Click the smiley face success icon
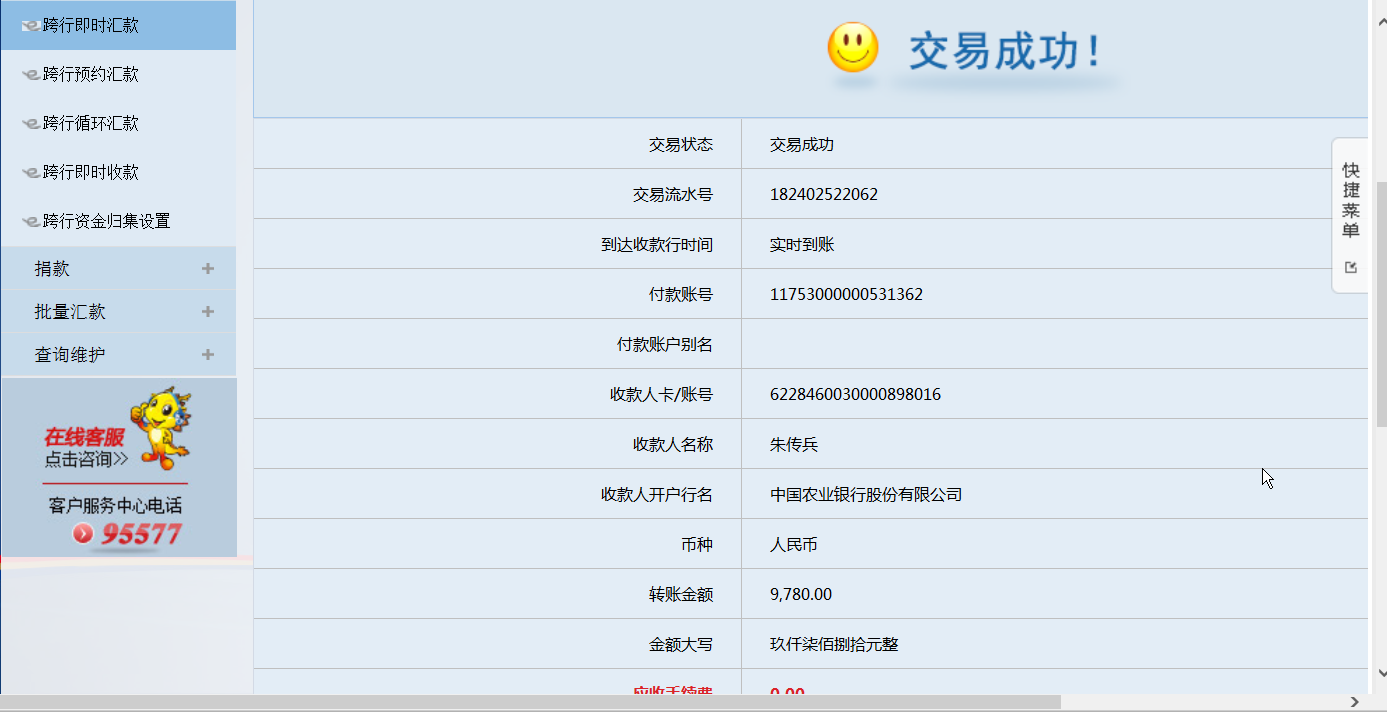This screenshot has width=1387, height=712. click(x=852, y=48)
